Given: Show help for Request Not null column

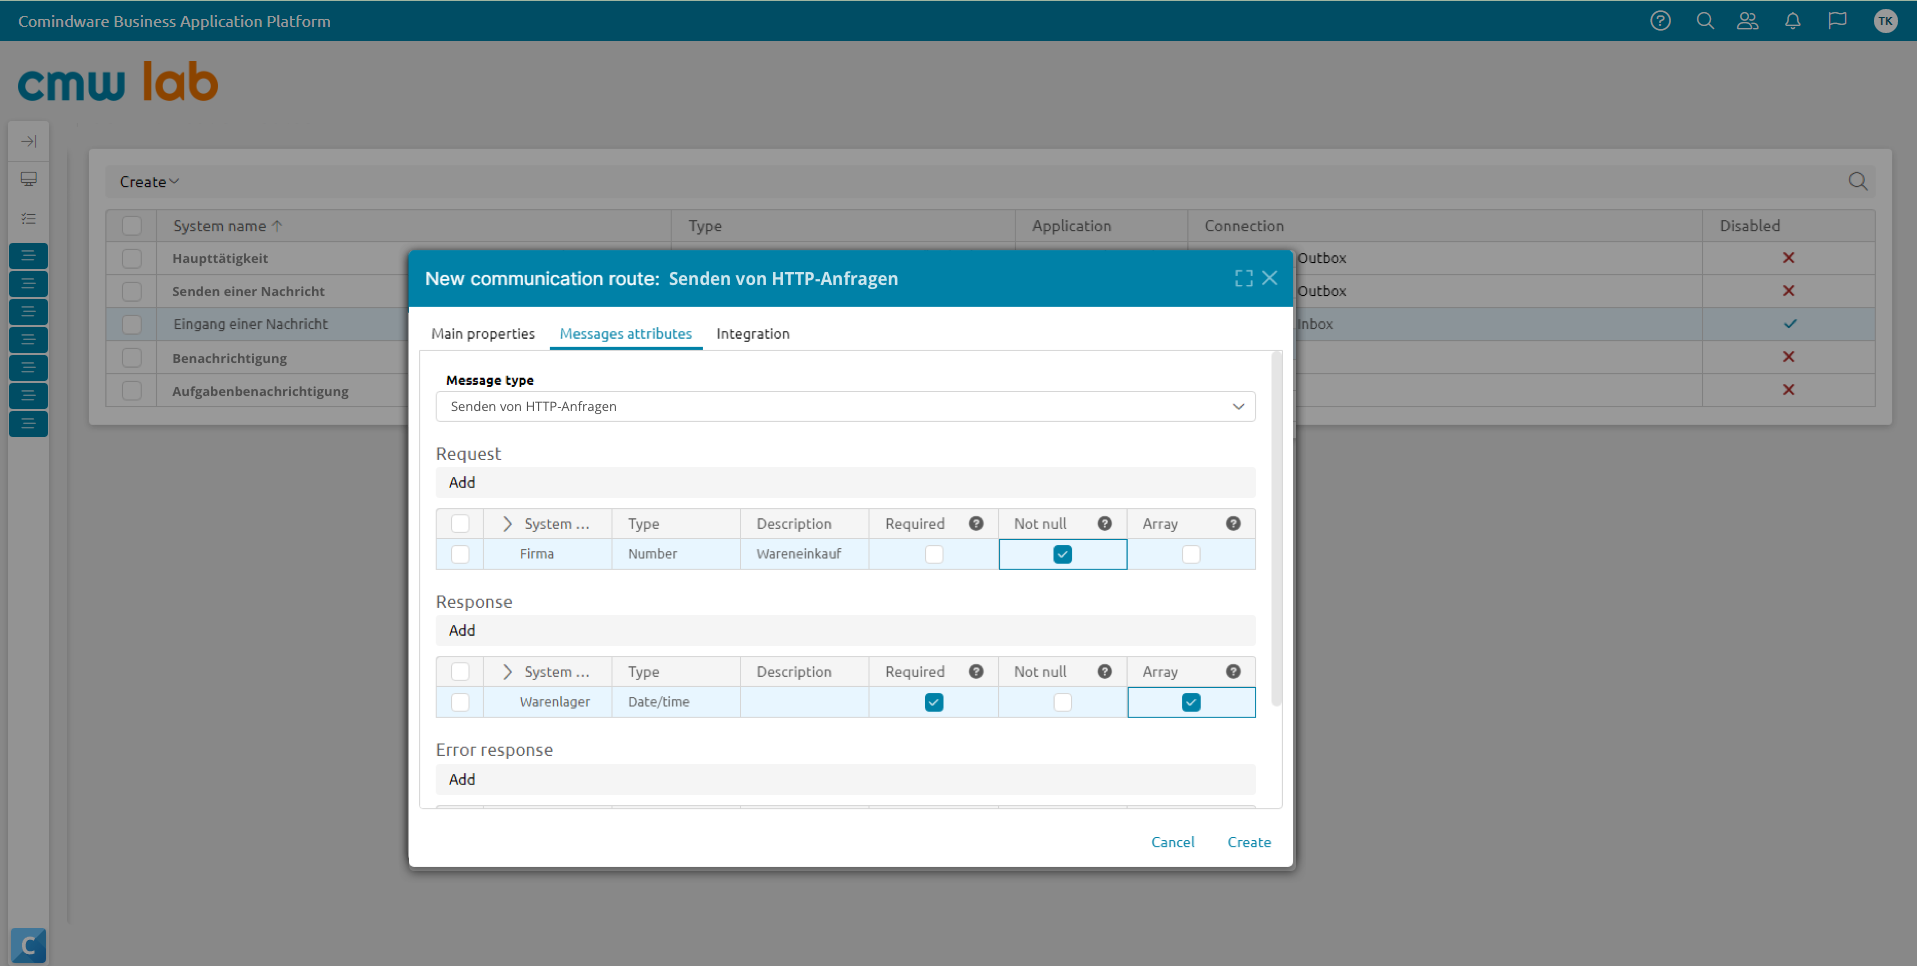Looking at the screenshot, I should pos(1105,524).
